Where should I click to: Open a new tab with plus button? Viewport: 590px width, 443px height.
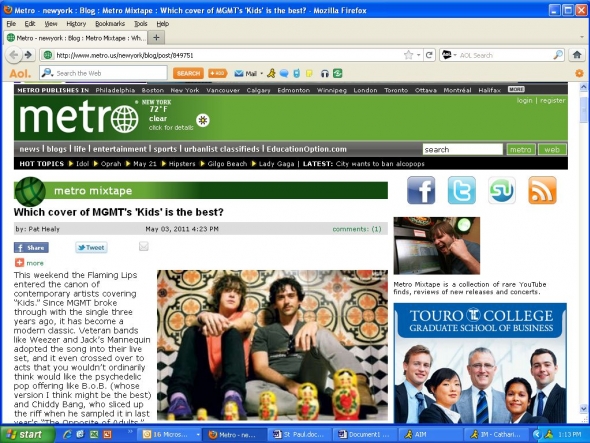156,37
